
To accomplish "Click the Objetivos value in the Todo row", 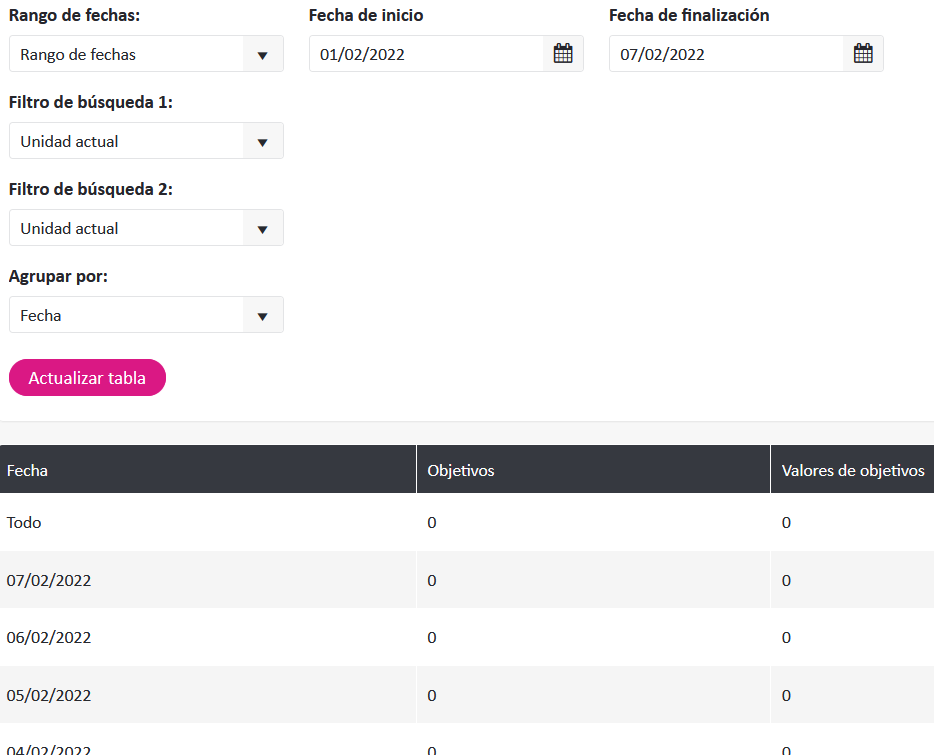I will [432, 522].
